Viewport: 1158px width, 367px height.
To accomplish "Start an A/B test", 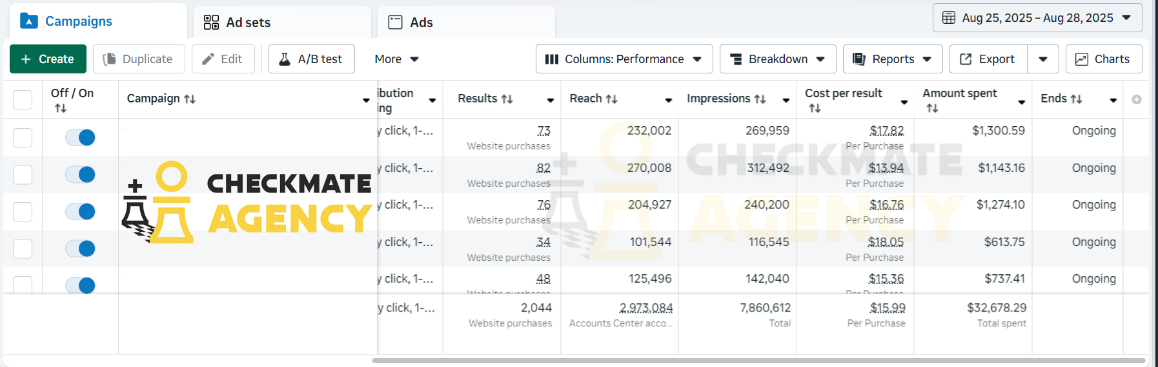I will pos(311,59).
